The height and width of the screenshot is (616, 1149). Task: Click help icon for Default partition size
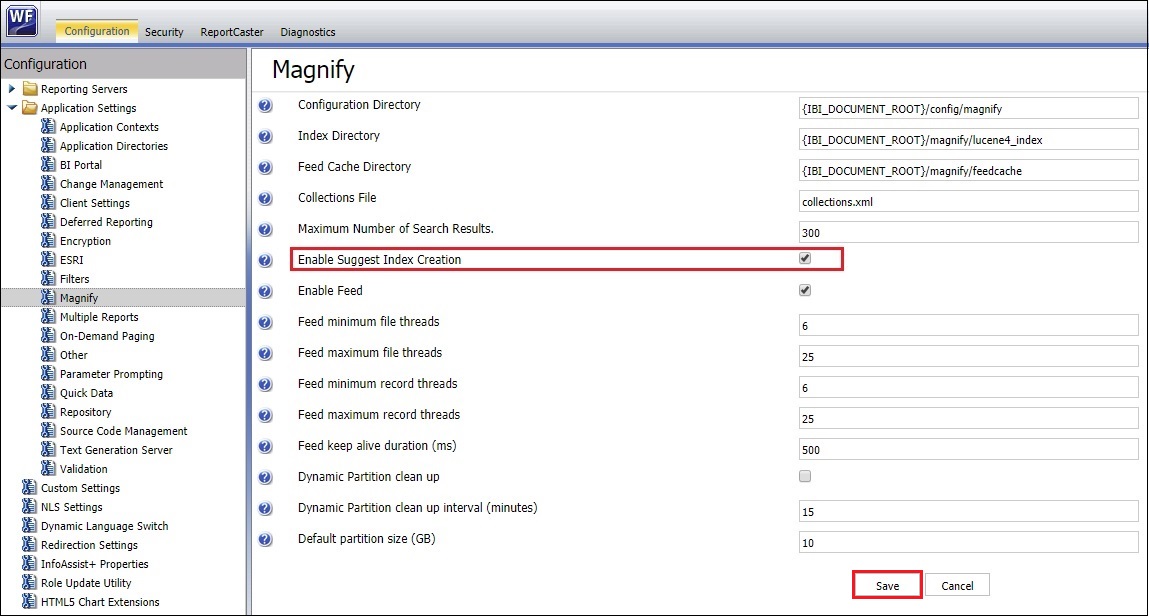pos(265,540)
